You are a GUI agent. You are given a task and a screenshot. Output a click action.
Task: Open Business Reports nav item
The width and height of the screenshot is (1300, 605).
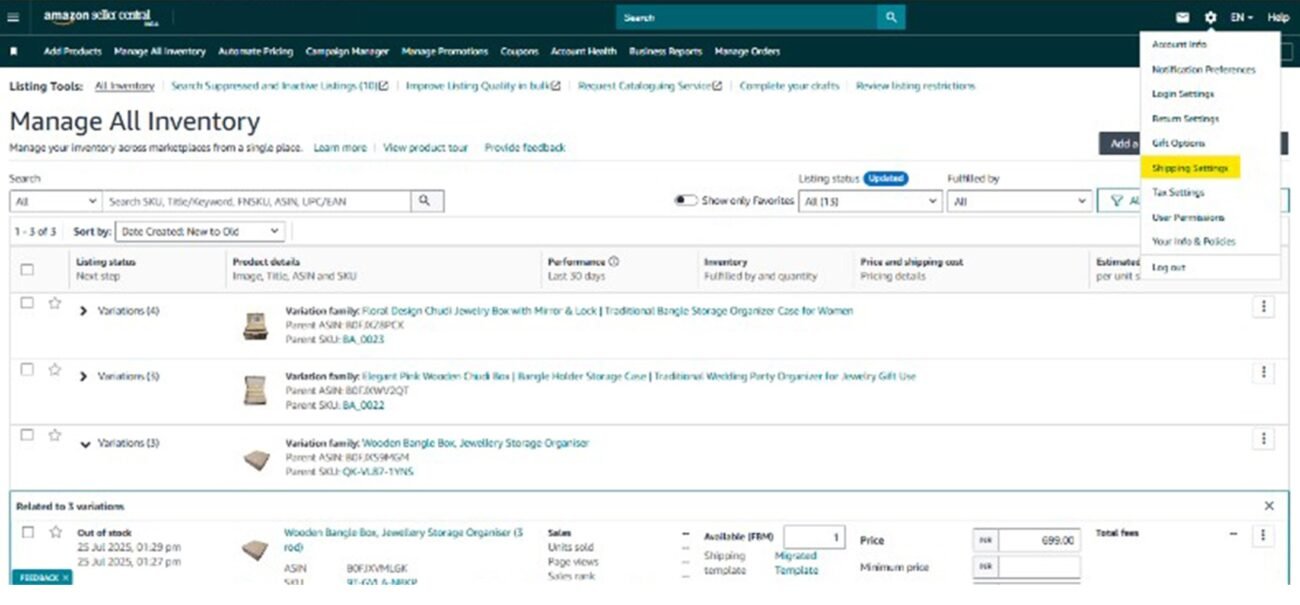coord(665,51)
